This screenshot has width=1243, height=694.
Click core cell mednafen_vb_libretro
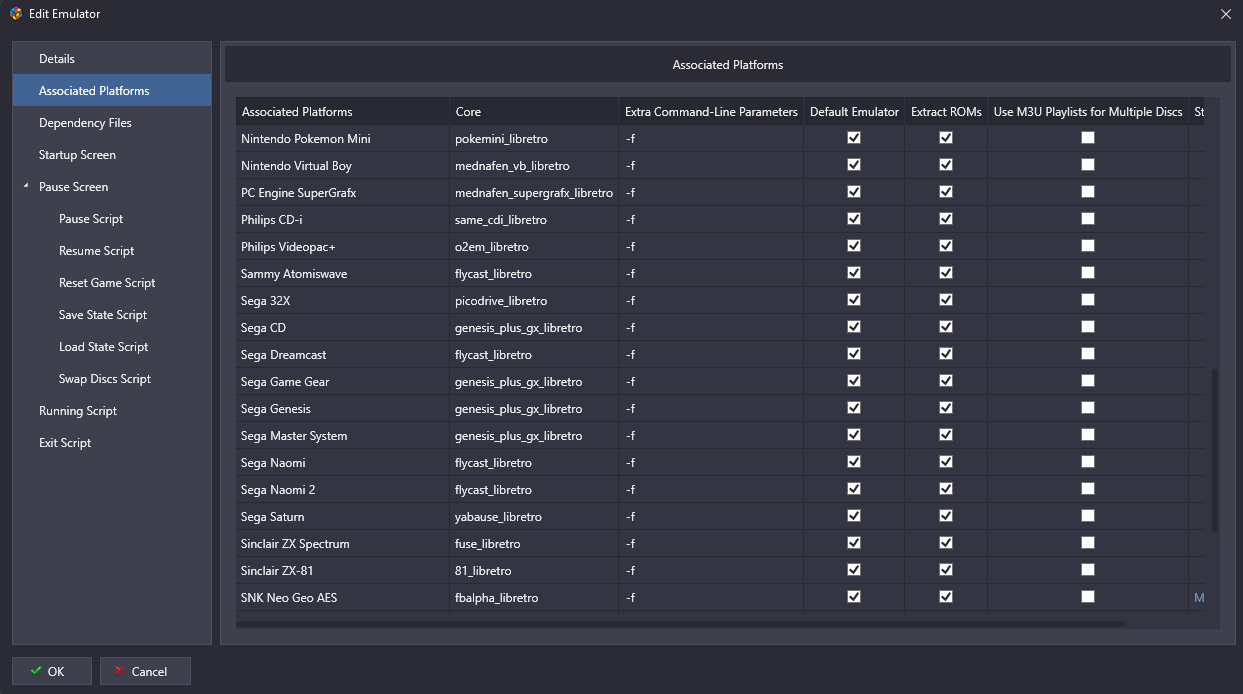534,165
